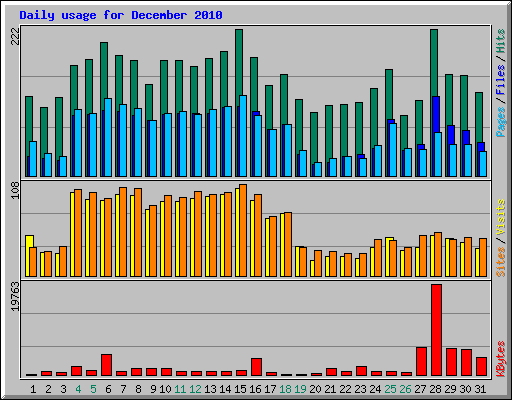This screenshot has width=512, height=400.
Task: Select day label '8' on the axis
Action: point(138,389)
